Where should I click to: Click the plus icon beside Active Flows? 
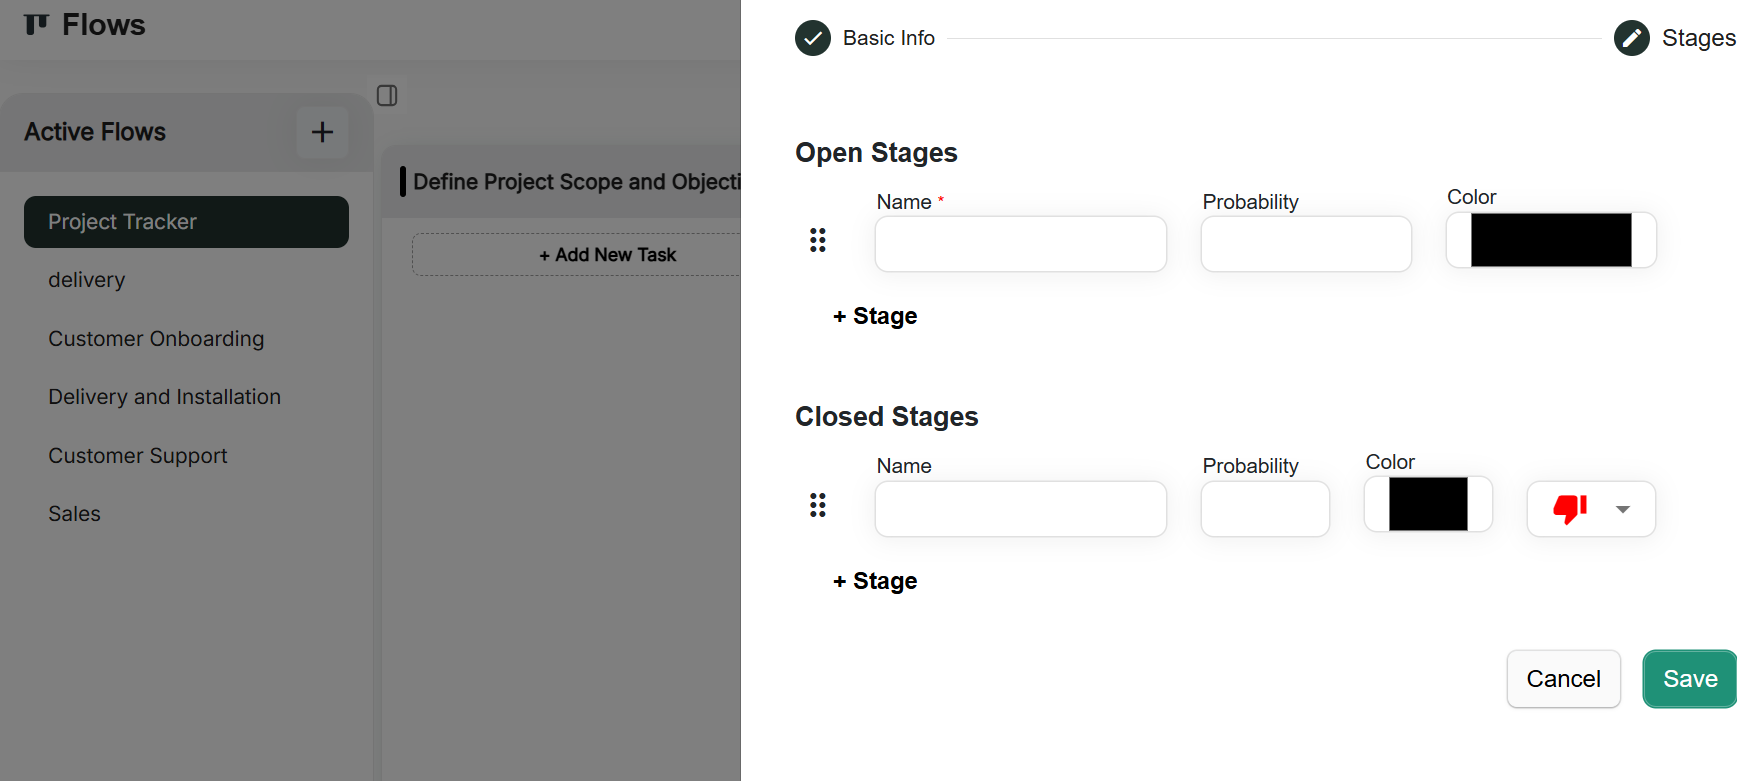(322, 132)
